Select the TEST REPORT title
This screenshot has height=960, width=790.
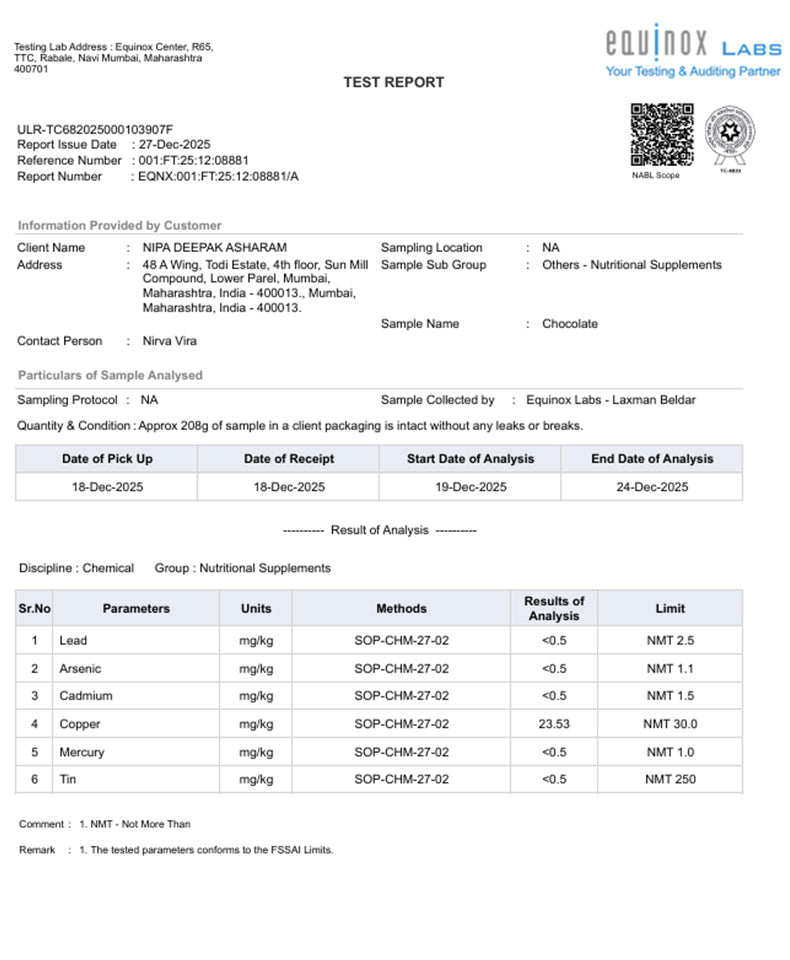pyautogui.click(x=394, y=82)
